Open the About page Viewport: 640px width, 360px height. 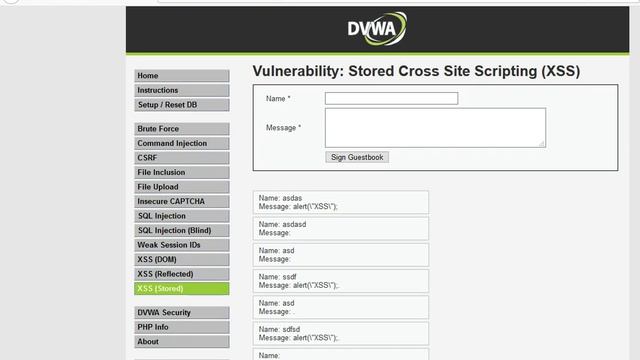coord(182,342)
